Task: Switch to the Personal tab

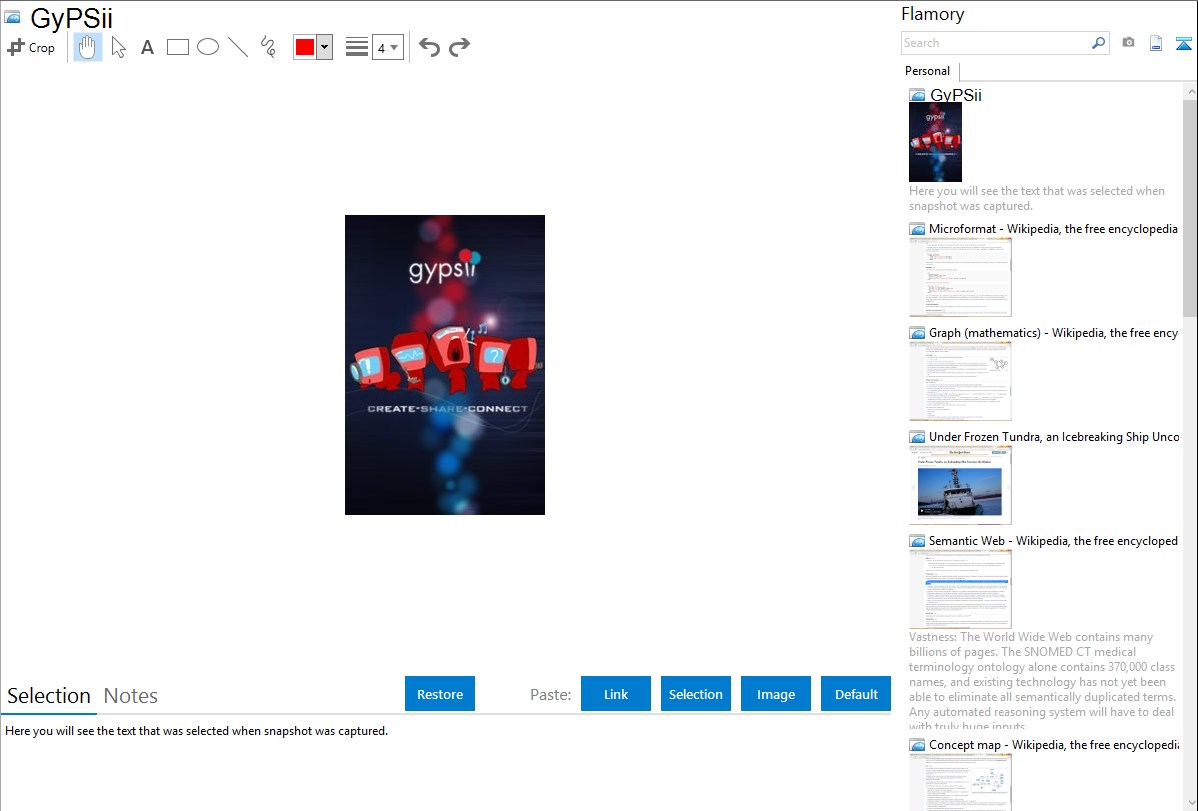Action: [x=928, y=71]
